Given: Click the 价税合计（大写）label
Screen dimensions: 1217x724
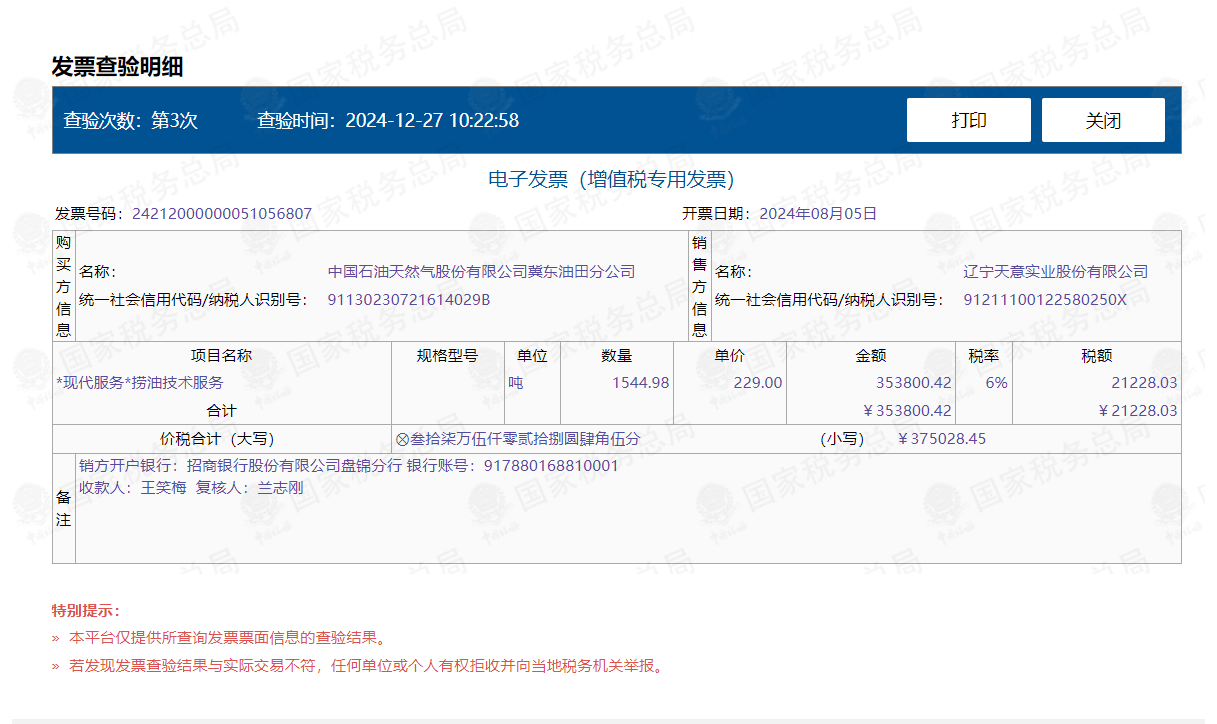Looking at the screenshot, I should tap(217, 438).
